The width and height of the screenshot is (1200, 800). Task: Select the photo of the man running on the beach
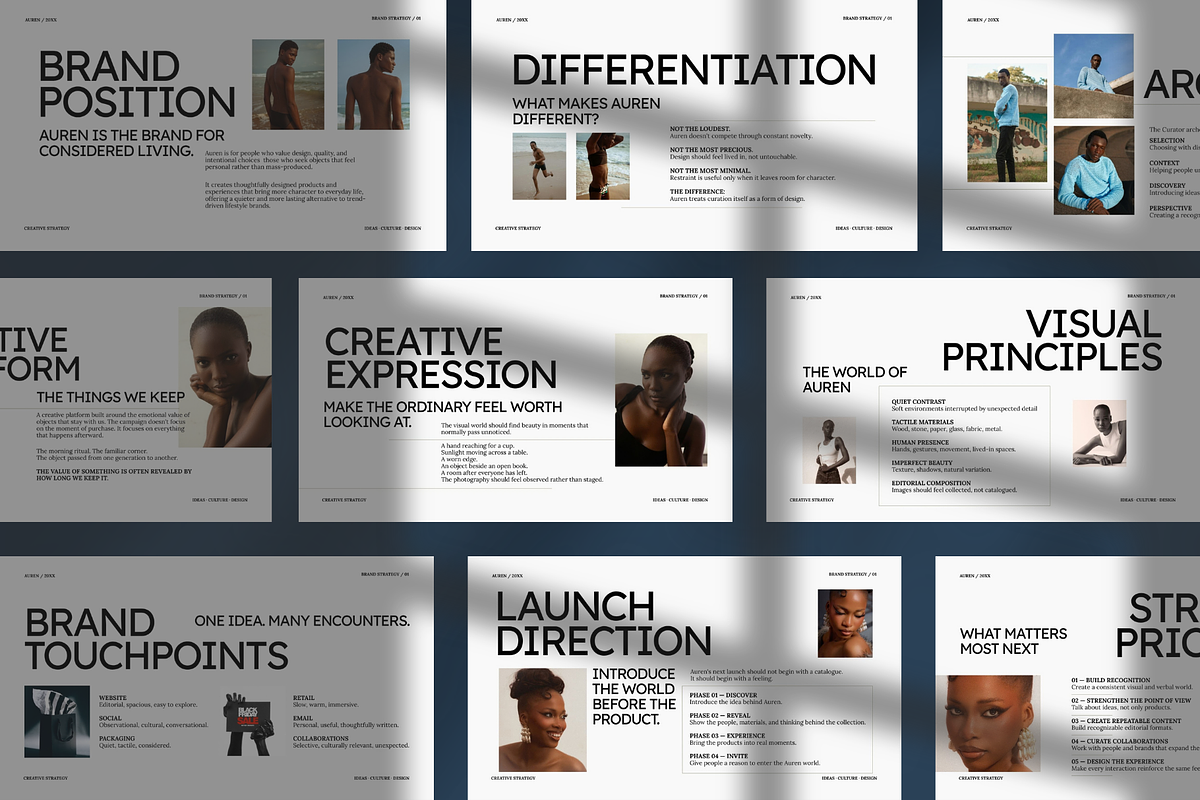pos(539,166)
